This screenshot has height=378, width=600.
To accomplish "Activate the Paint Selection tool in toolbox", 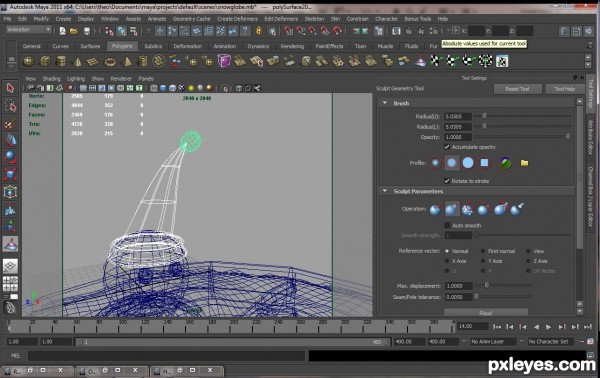I will (x=10, y=123).
